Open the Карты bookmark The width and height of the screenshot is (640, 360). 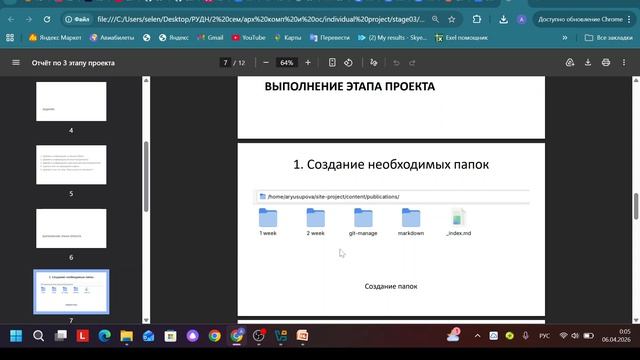(288, 38)
